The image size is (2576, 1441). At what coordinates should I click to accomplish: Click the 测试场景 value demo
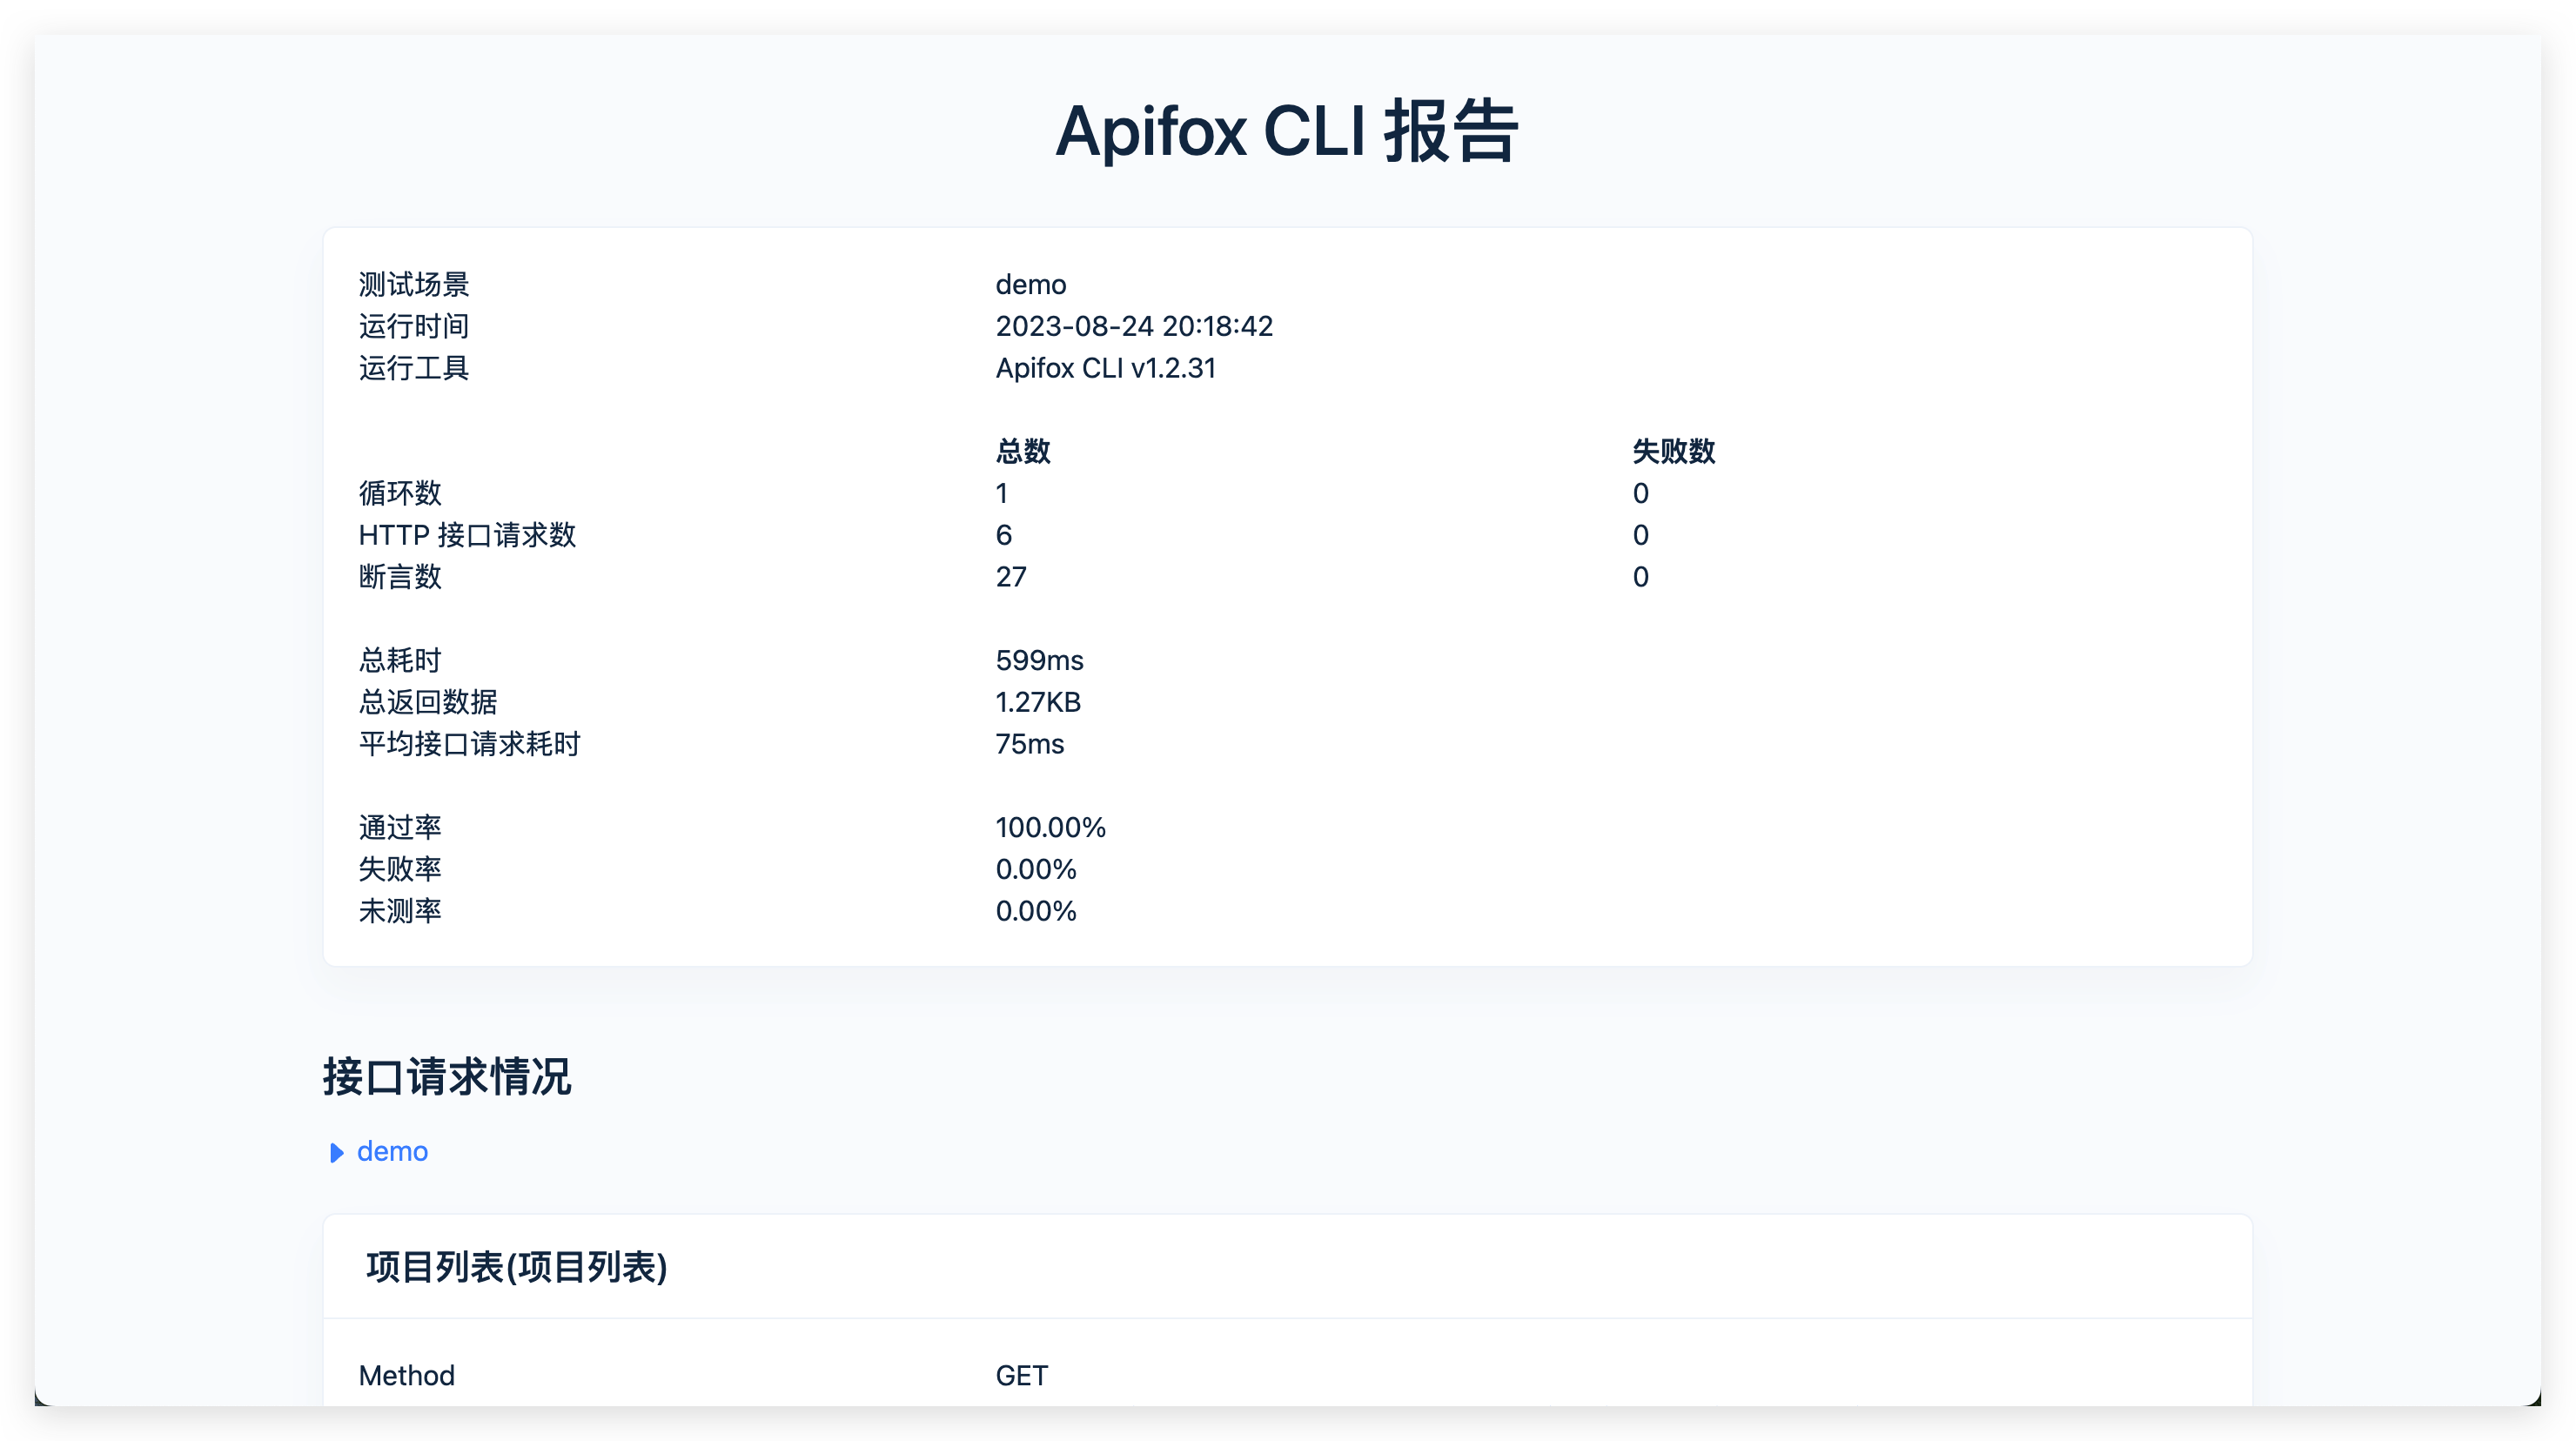coord(1031,284)
